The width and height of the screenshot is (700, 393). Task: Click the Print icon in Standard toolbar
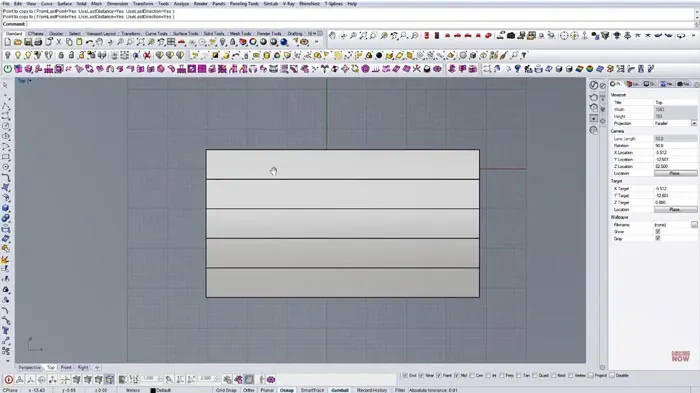(38, 42)
